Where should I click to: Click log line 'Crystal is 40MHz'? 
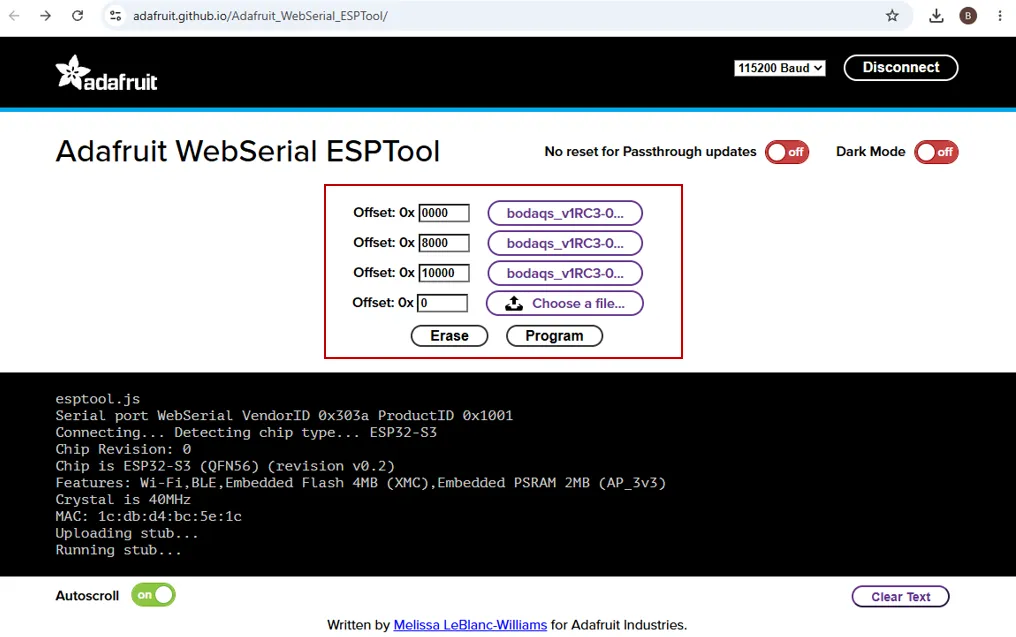pos(123,500)
